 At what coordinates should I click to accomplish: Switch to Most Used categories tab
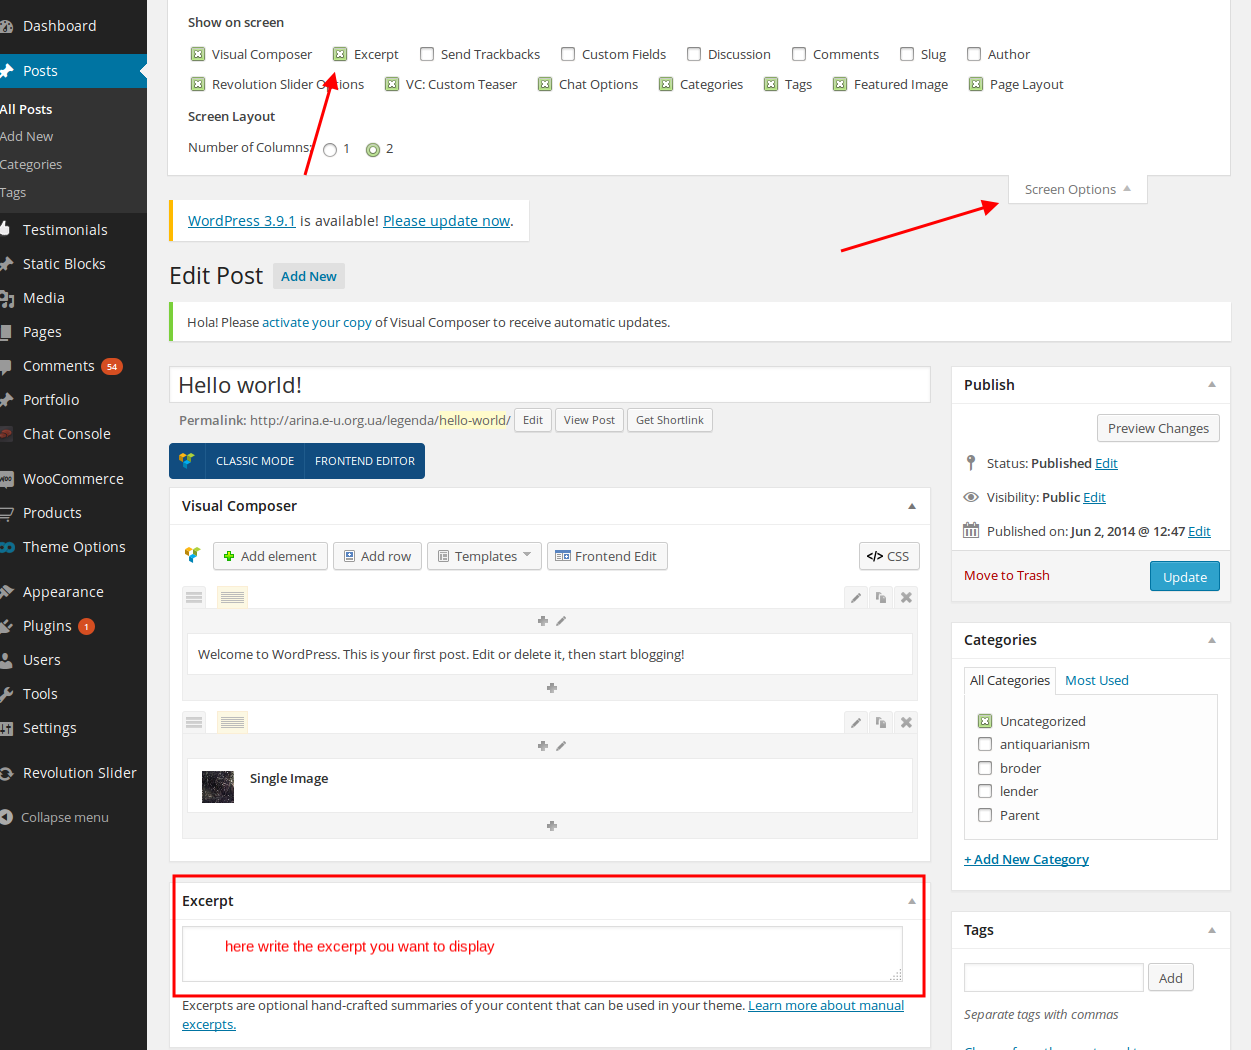1096,680
